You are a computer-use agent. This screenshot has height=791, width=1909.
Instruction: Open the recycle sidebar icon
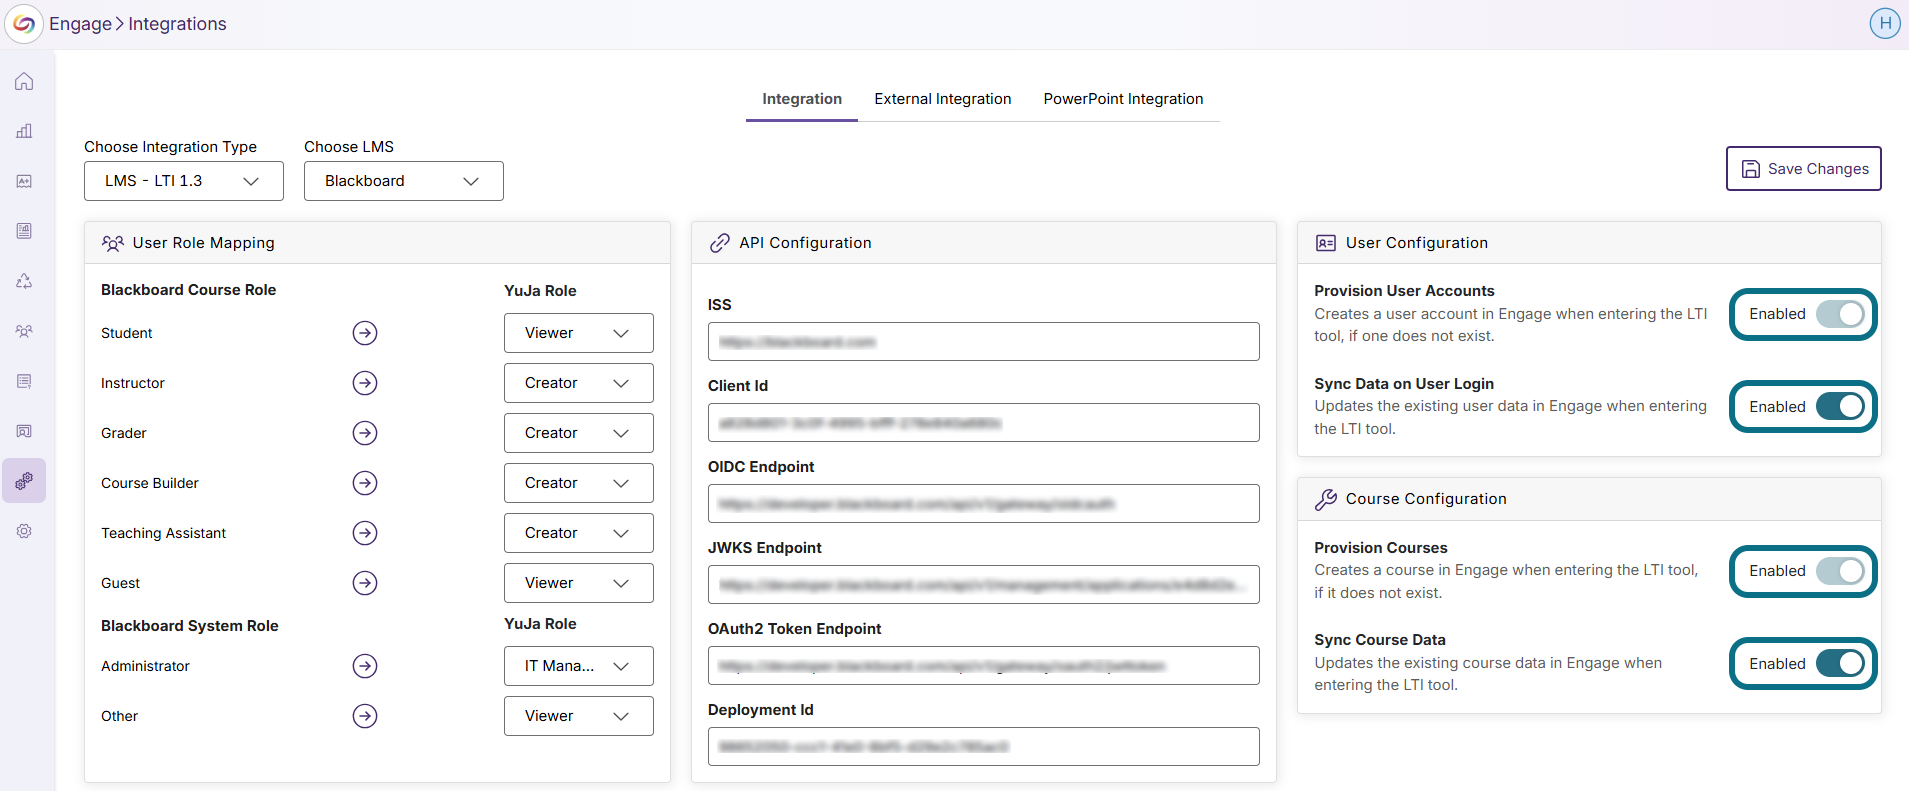(24, 281)
